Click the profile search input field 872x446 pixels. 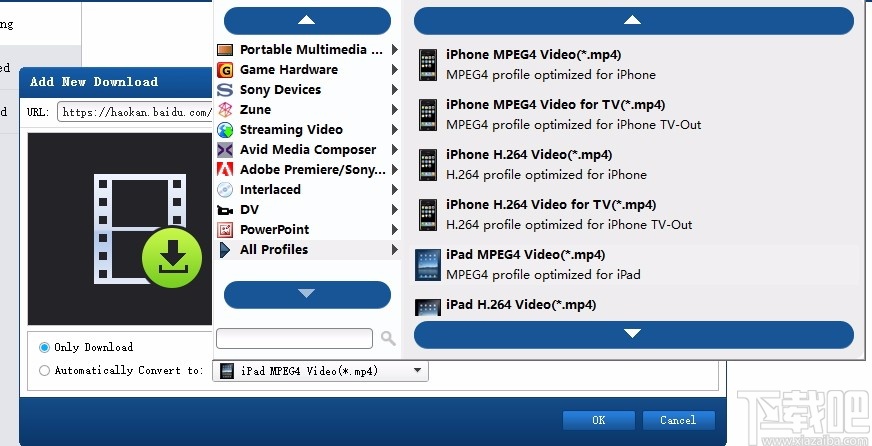pos(294,338)
